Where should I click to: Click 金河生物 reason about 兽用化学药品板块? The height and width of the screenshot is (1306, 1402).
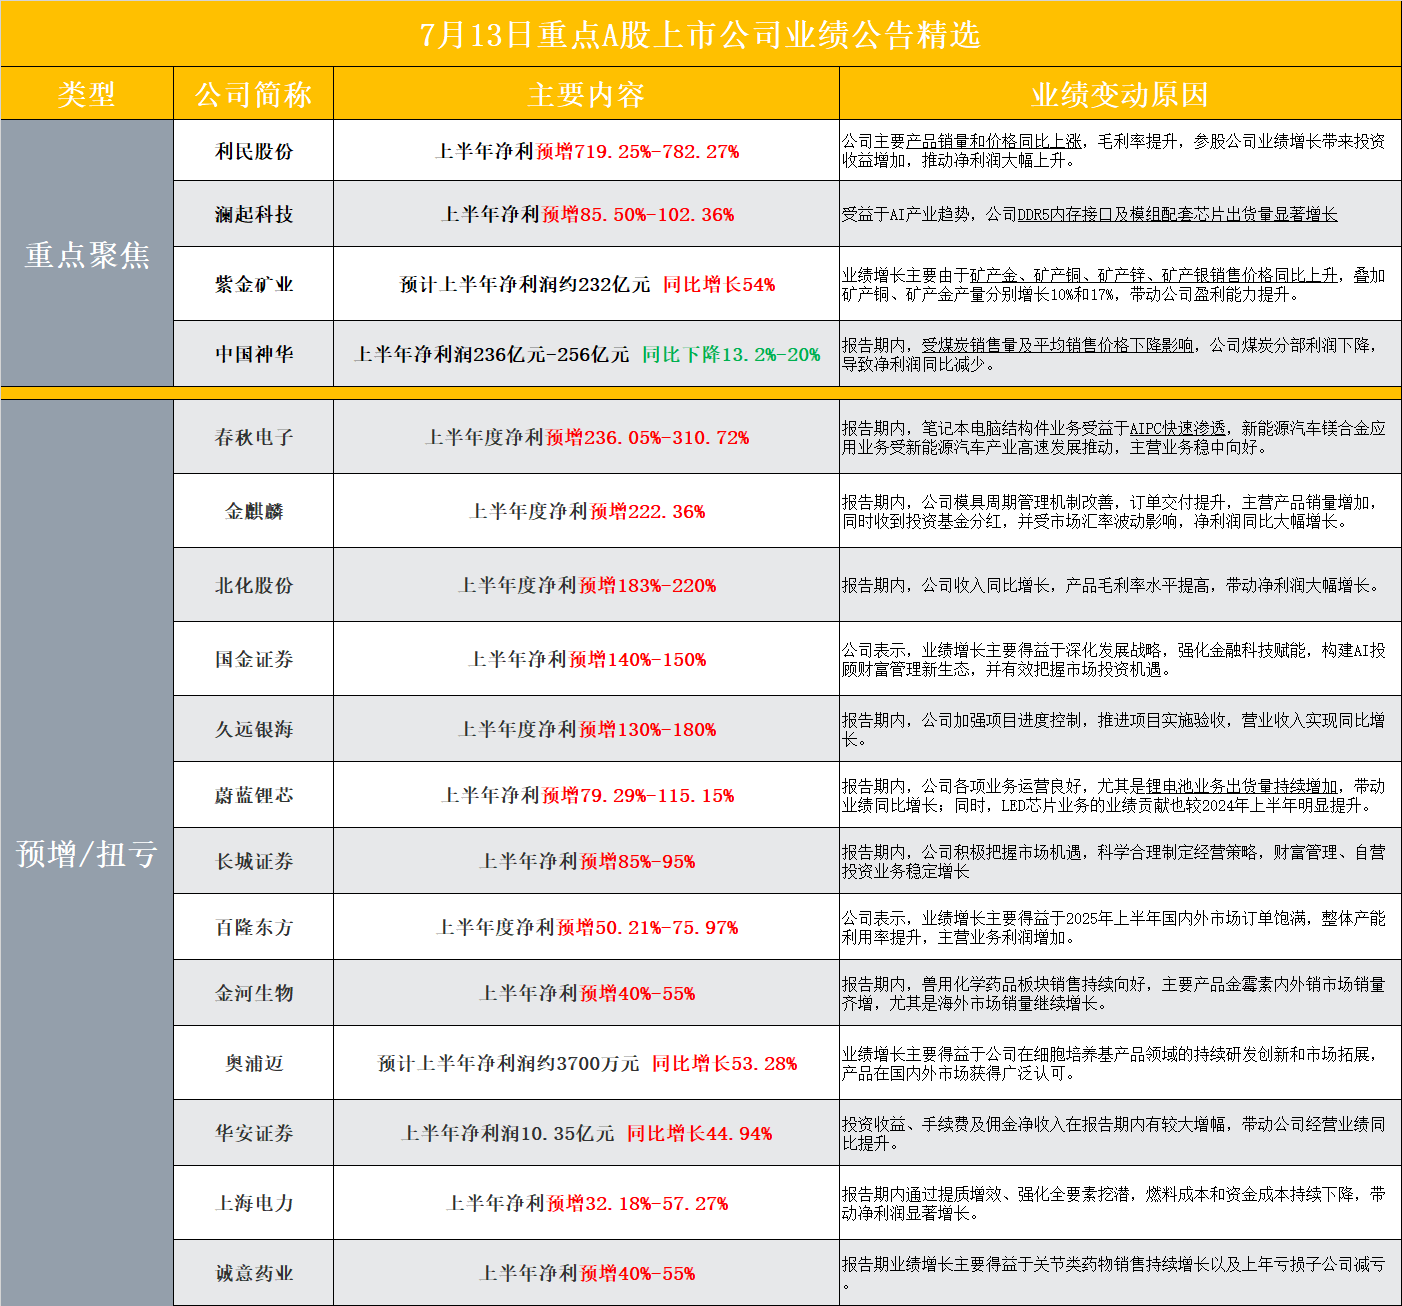(1120, 993)
